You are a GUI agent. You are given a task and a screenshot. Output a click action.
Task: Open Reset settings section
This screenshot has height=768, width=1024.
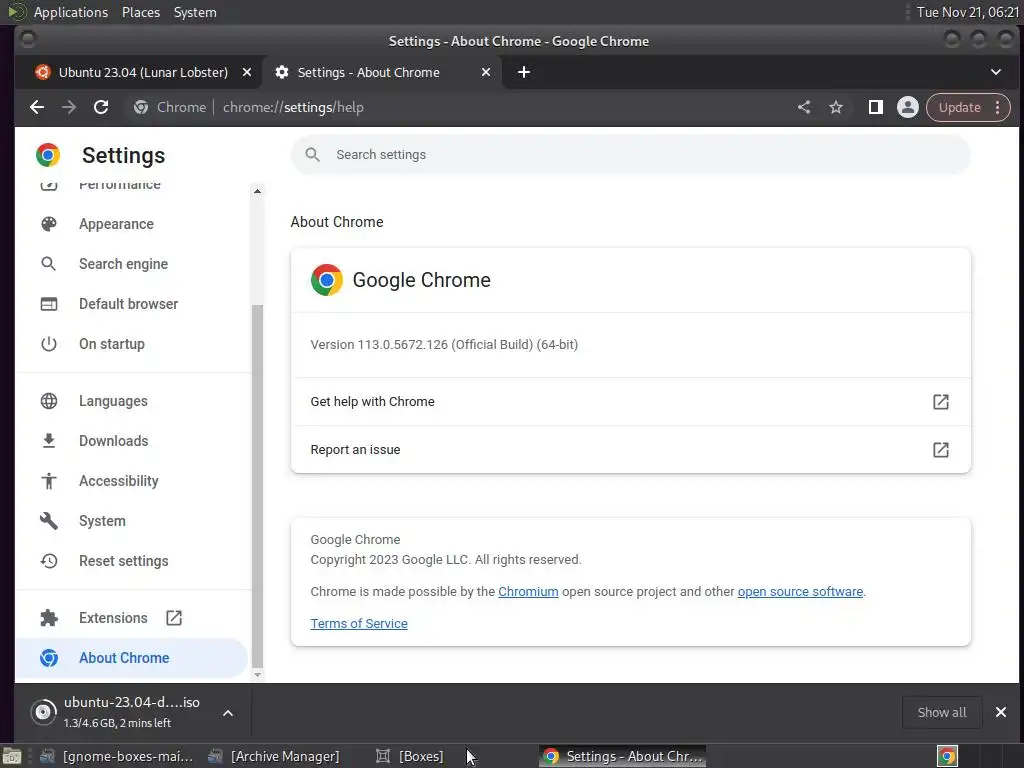[123, 561]
